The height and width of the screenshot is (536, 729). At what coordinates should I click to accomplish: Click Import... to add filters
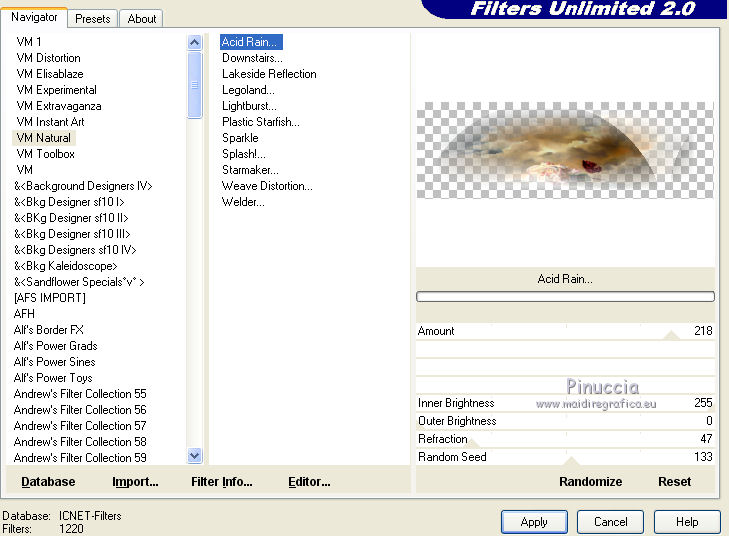coord(135,482)
